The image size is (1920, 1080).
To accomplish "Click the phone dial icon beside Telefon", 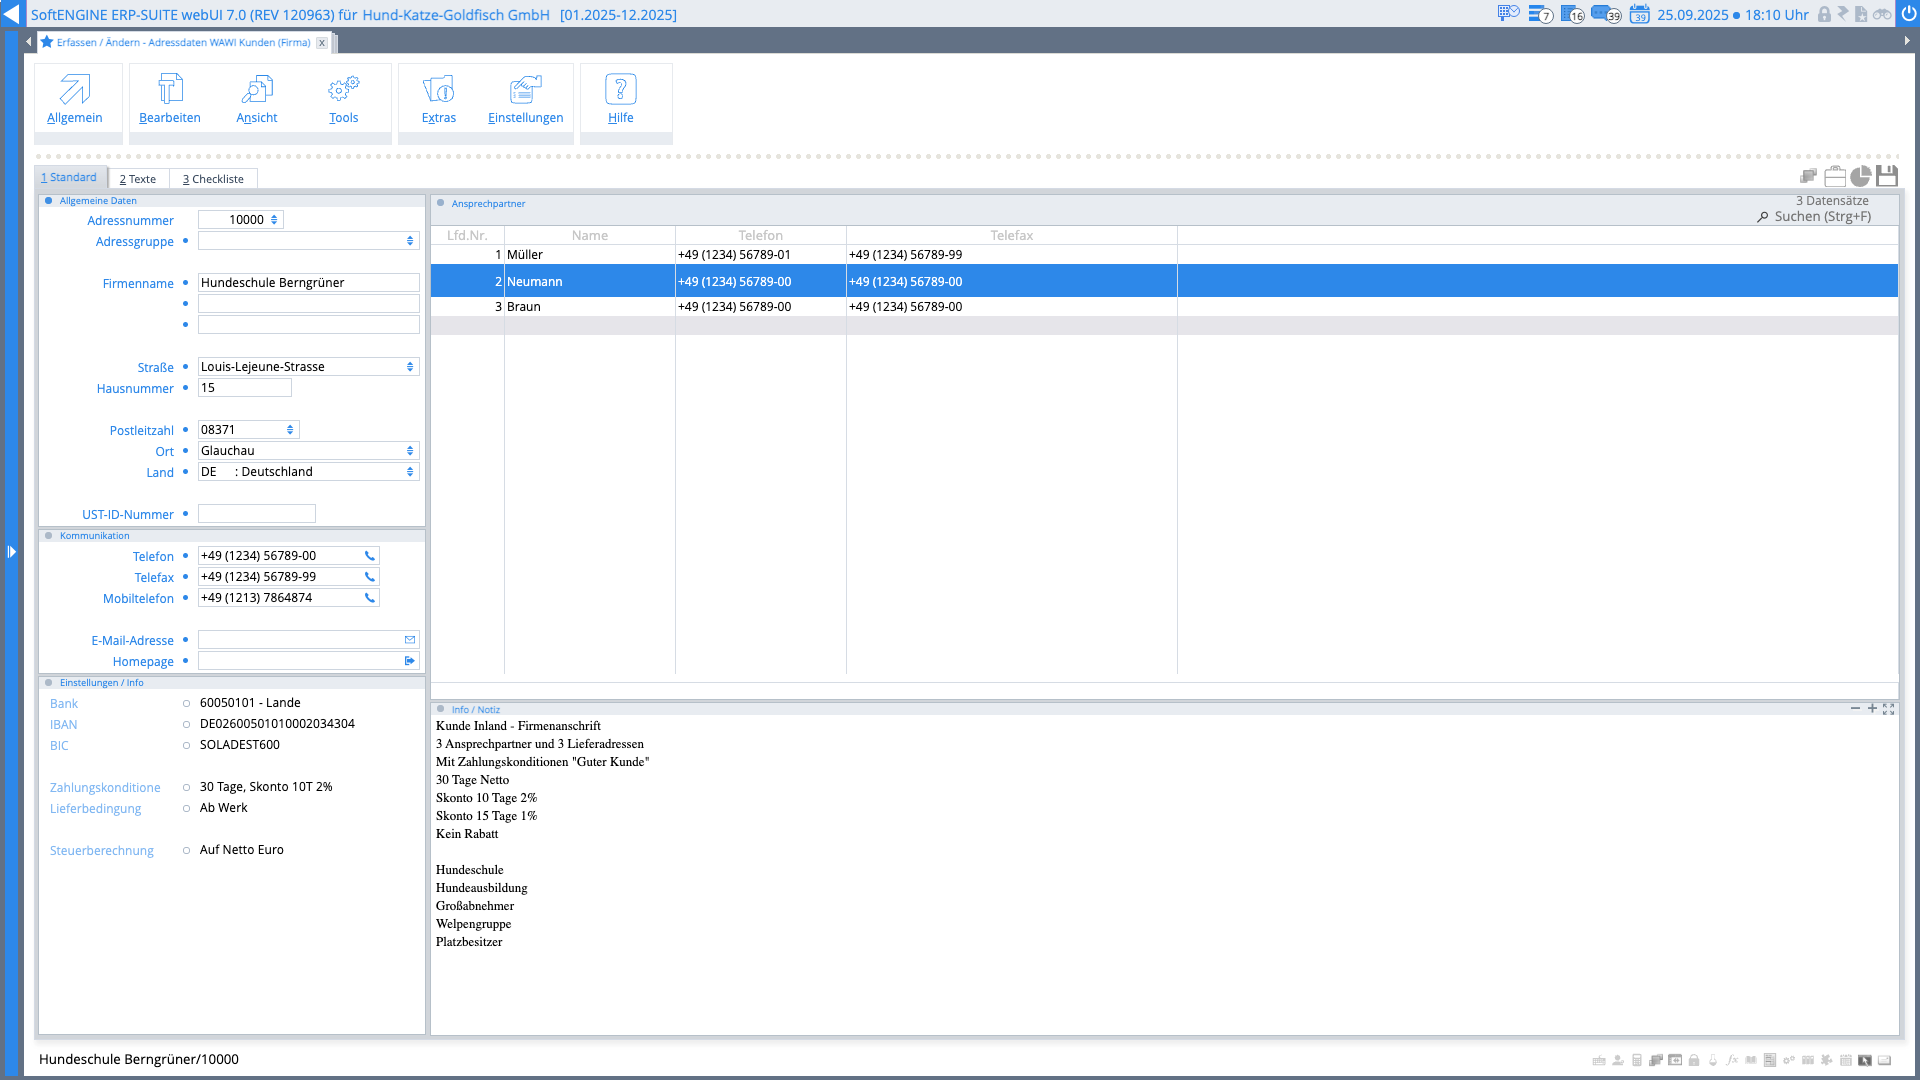I will pos(370,556).
